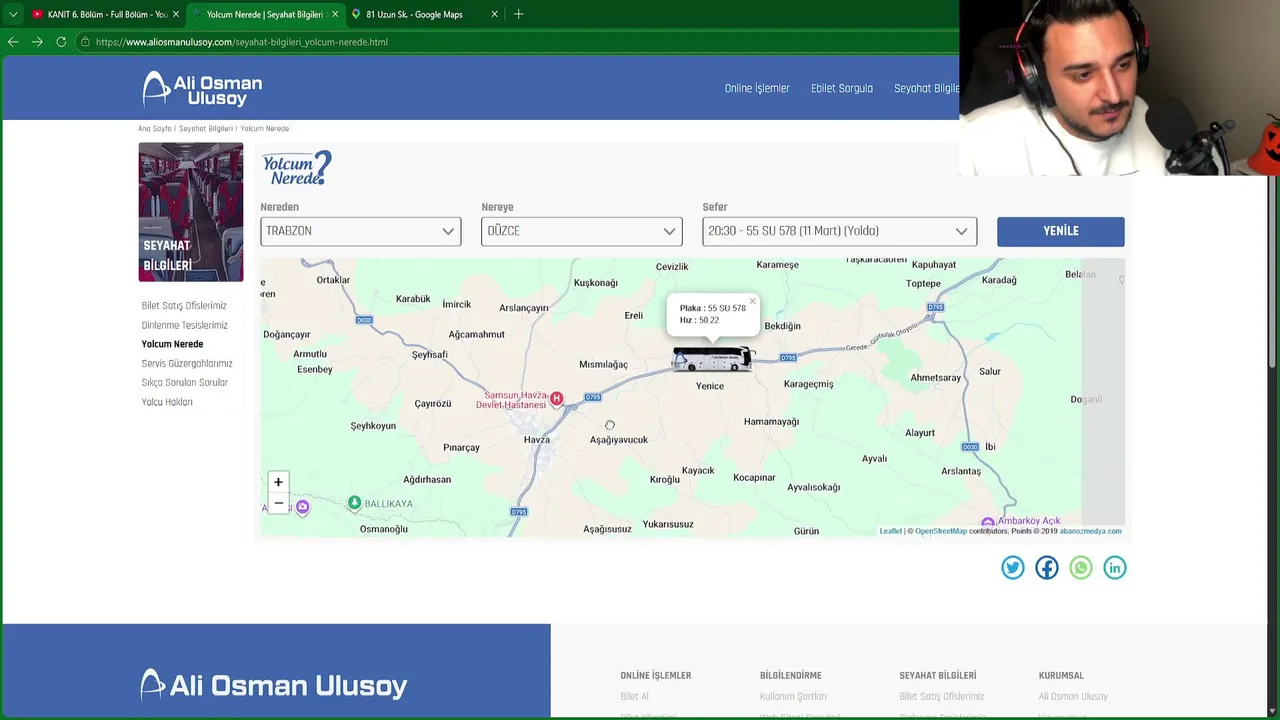Viewport: 1280px width, 720px height.
Task: Open the OpenStreetMap attribution link
Action: 941,531
